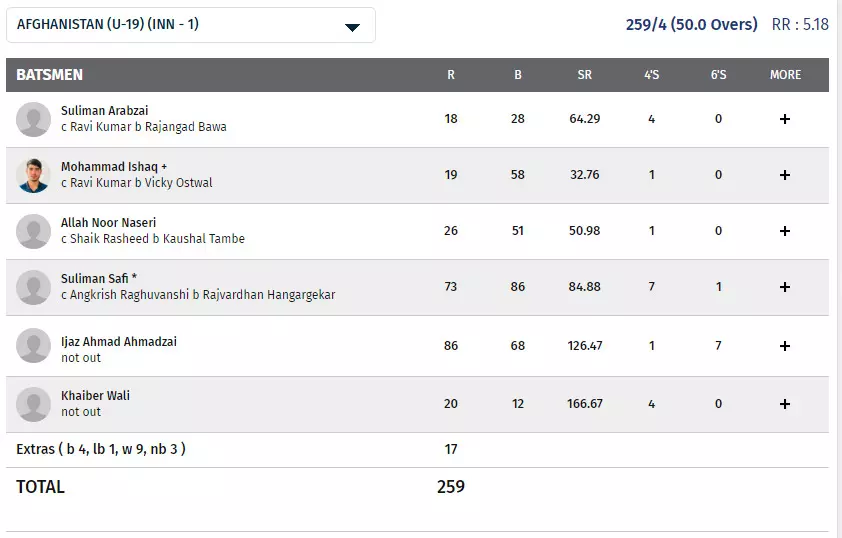Click Suliman Safi's avatar icon
The width and height of the screenshot is (842, 538).
pyautogui.click(x=33, y=288)
